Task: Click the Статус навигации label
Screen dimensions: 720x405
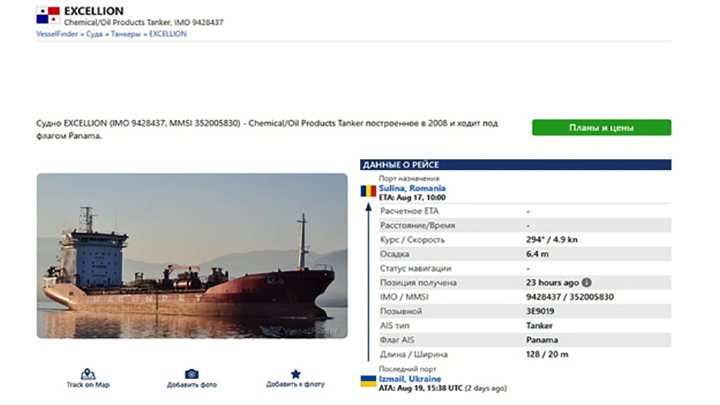Action: point(416,268)
